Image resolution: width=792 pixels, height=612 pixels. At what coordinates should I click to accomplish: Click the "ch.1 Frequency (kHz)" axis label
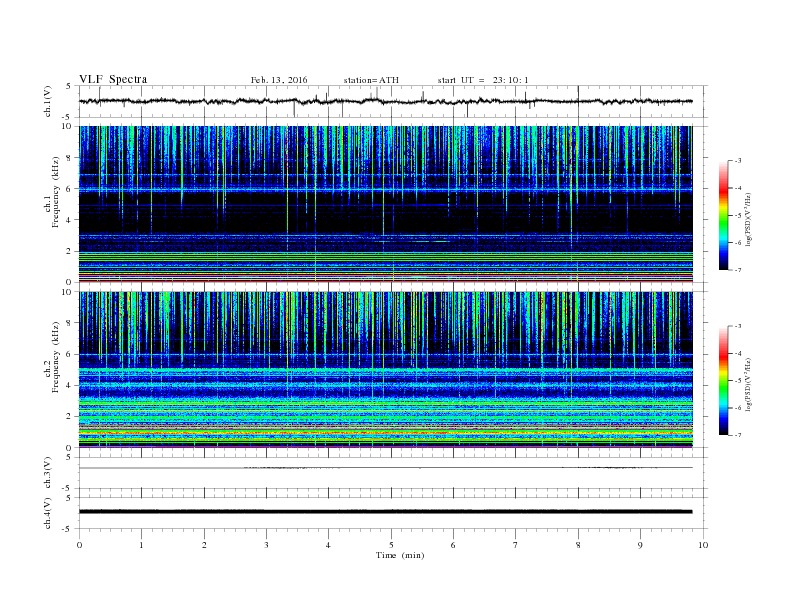point(52,192)
